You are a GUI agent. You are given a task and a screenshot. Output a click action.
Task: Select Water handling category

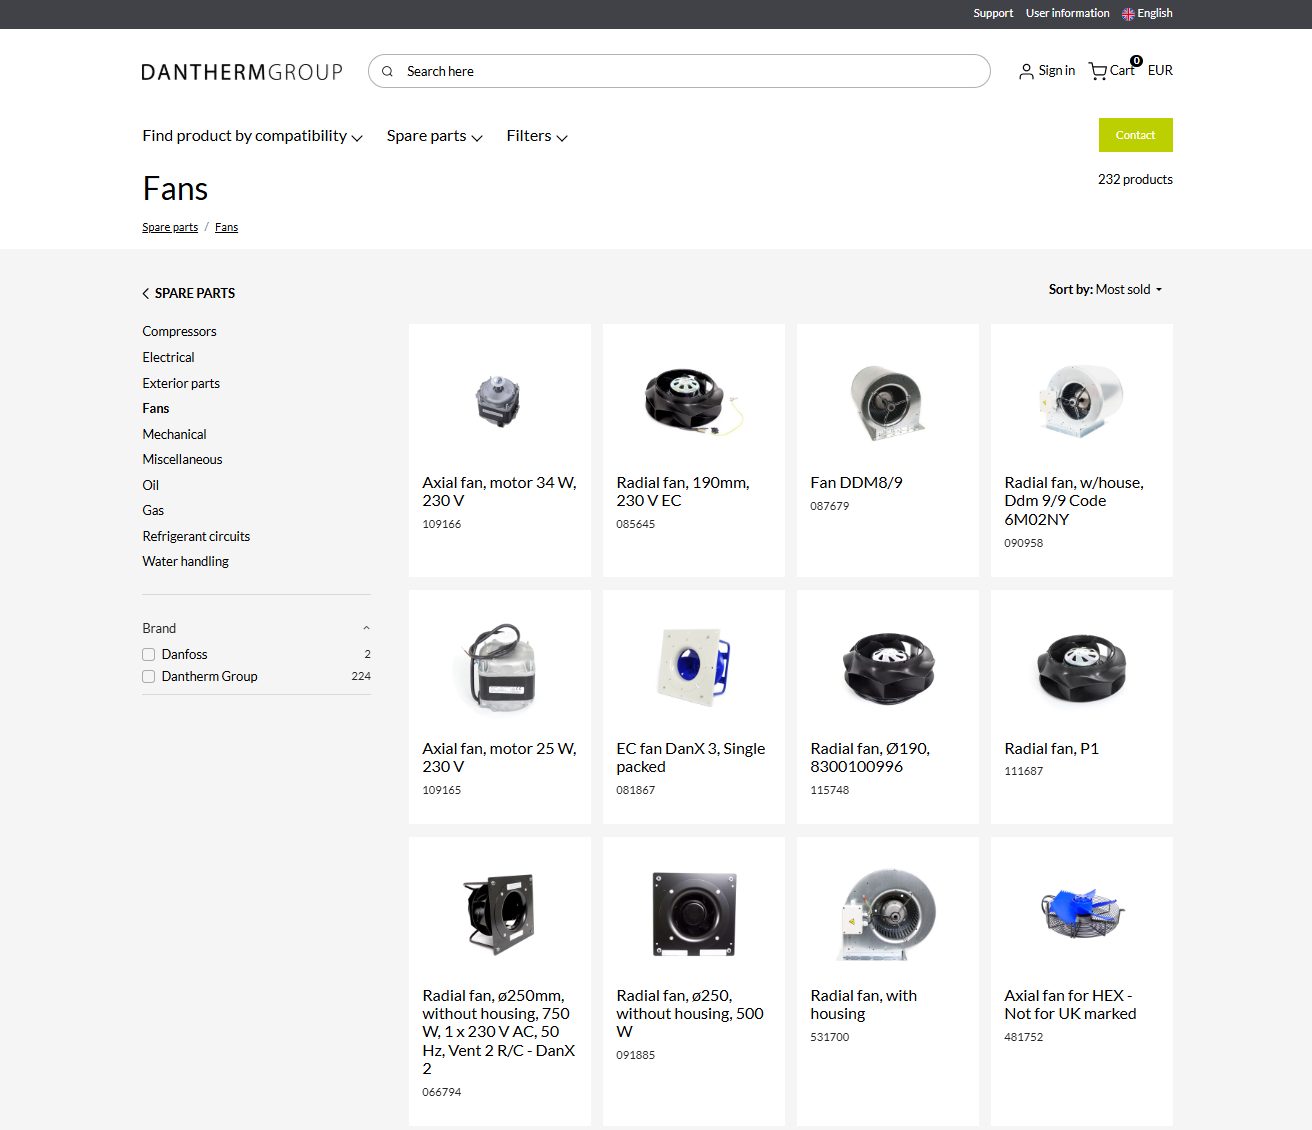(x=185, y=561)
